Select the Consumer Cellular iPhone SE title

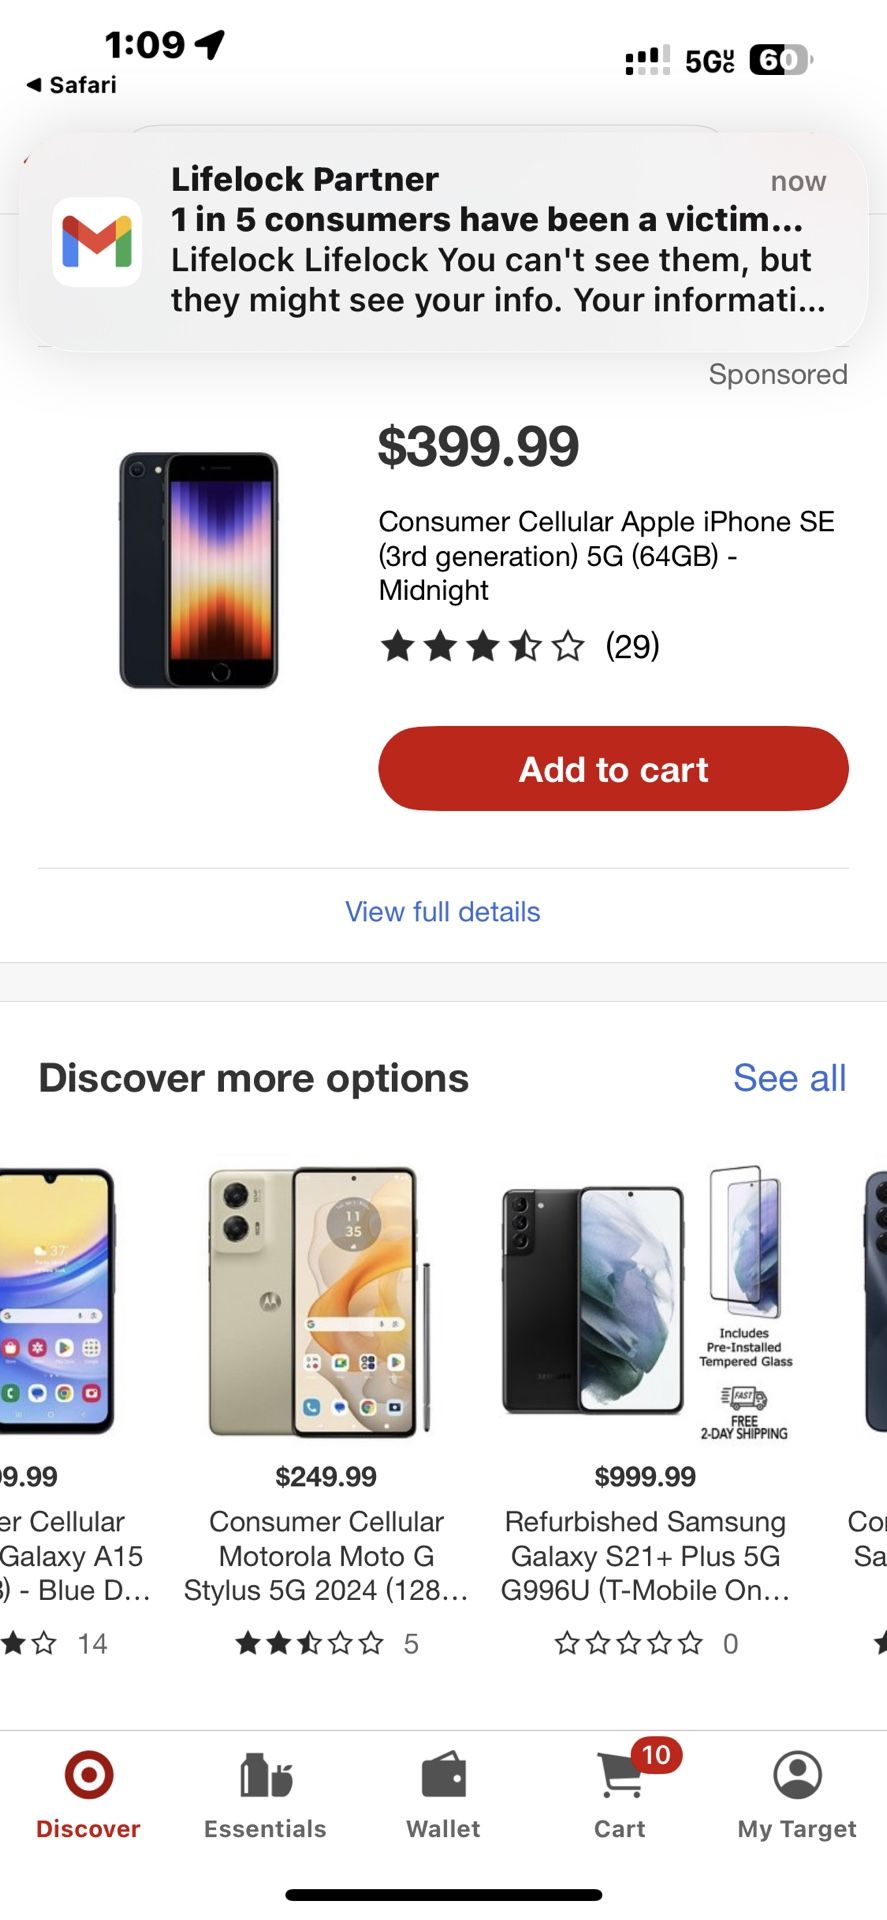point(606,555)
